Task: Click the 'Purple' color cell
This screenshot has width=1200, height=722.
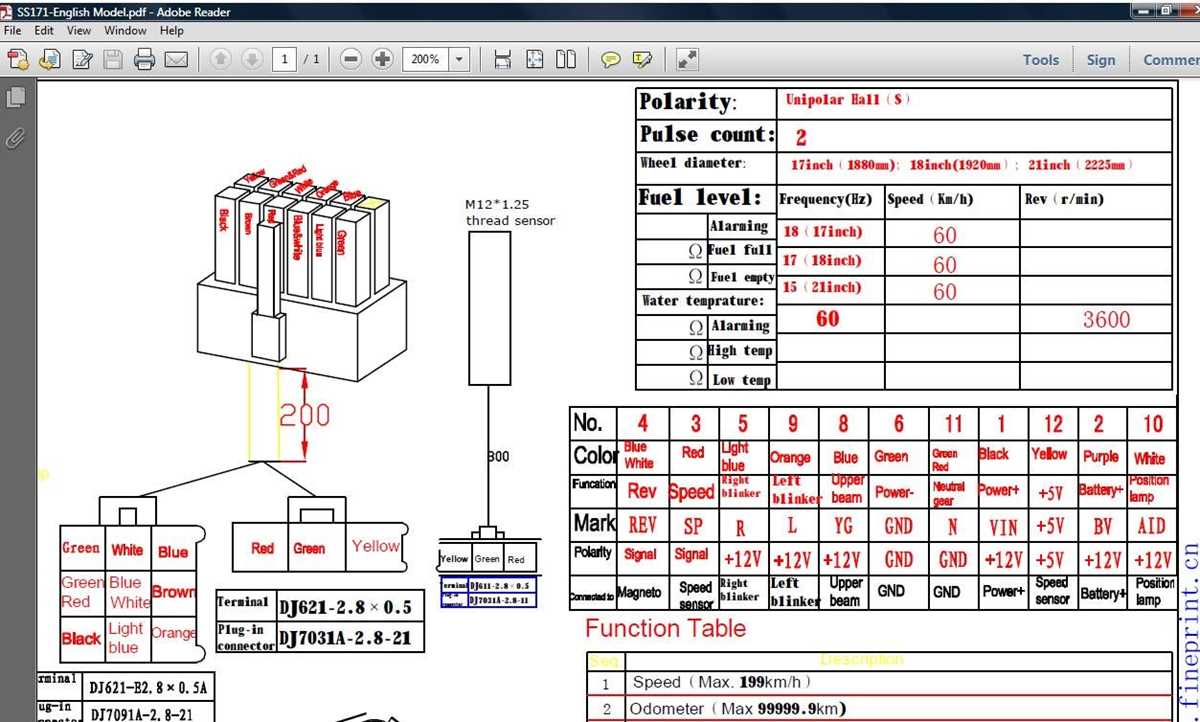Action: coord(1100,456)
